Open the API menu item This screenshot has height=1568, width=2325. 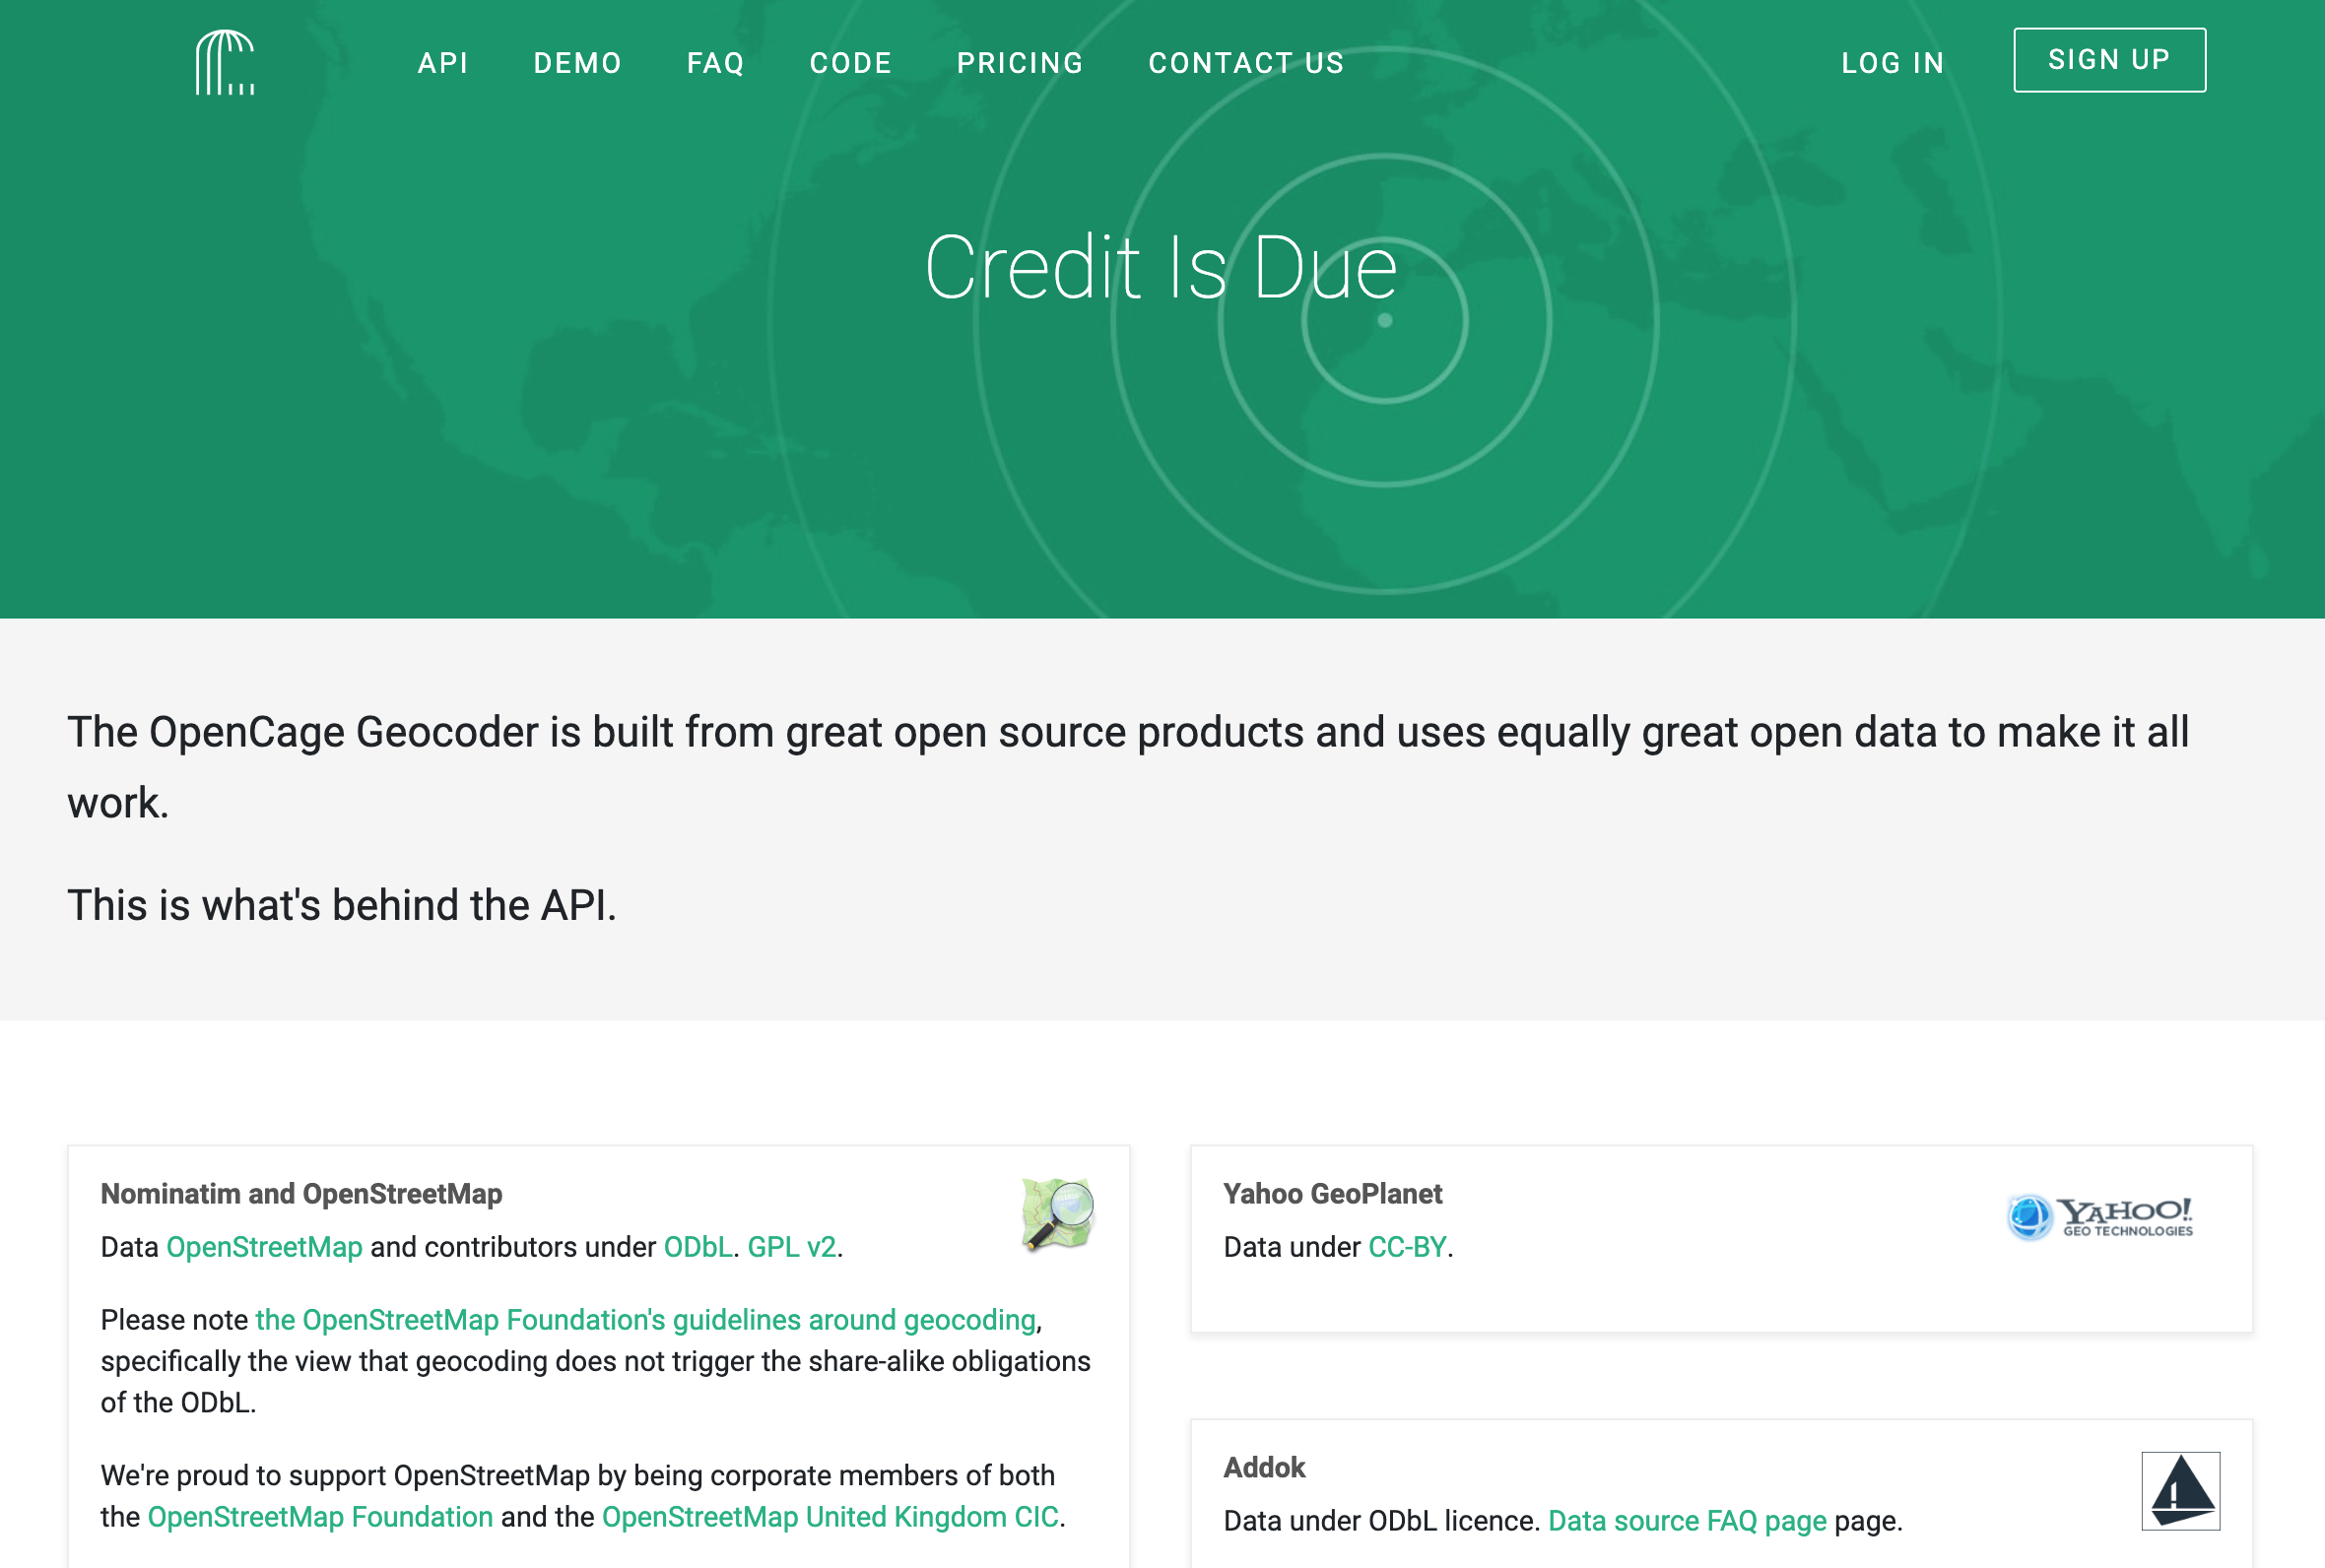(442, 63)
